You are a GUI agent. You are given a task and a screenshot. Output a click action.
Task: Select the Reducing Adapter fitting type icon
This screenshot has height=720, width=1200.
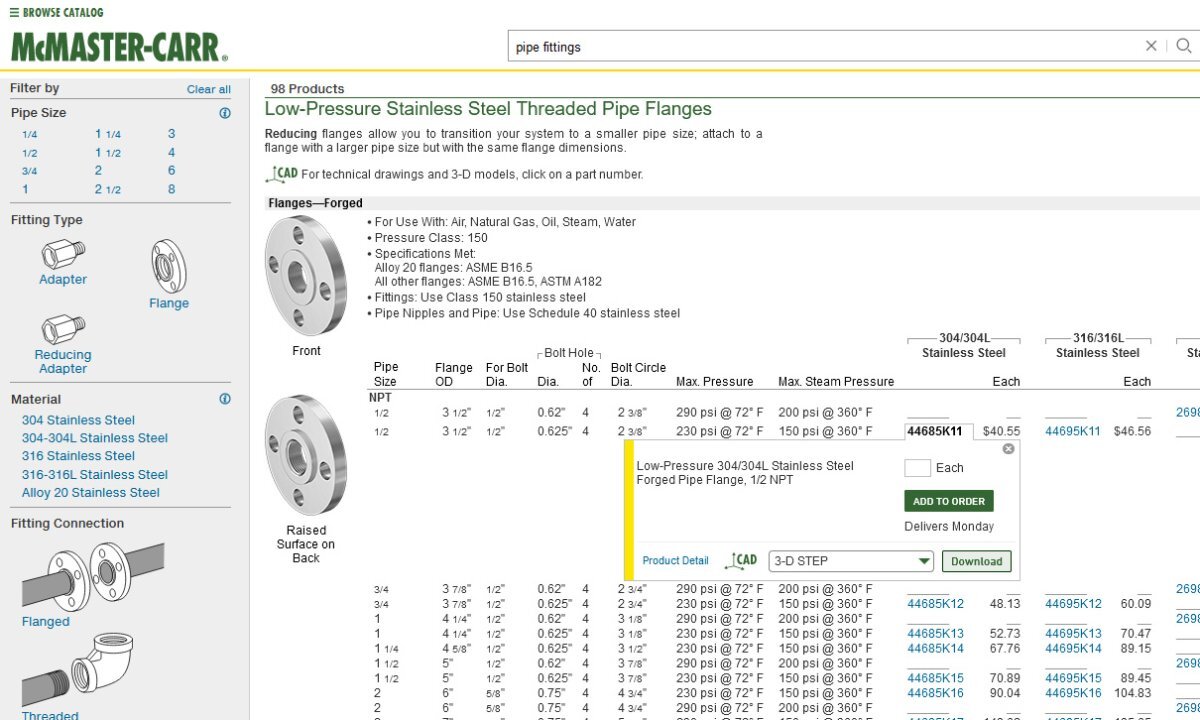63,330
